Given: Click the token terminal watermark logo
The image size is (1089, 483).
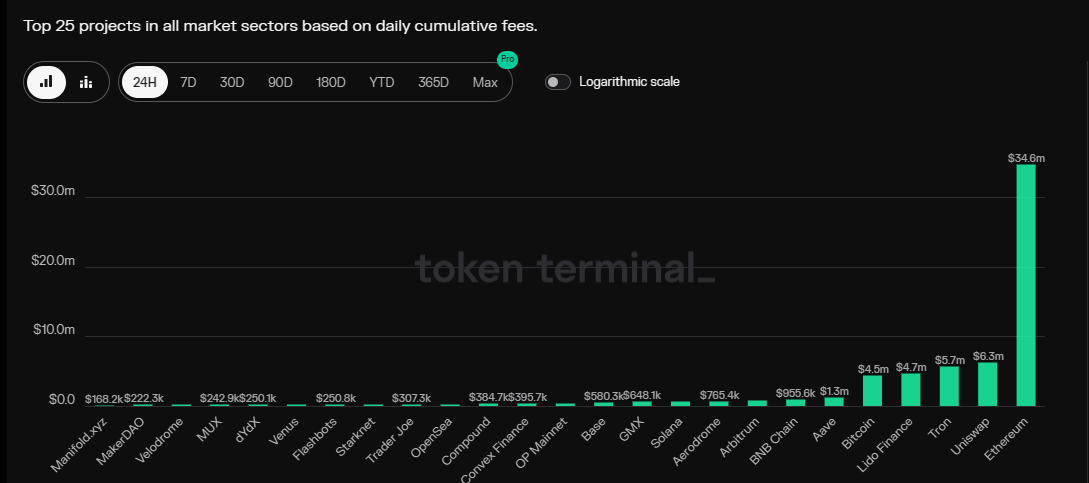Looking at the screenshot, I should coord(565,268).
